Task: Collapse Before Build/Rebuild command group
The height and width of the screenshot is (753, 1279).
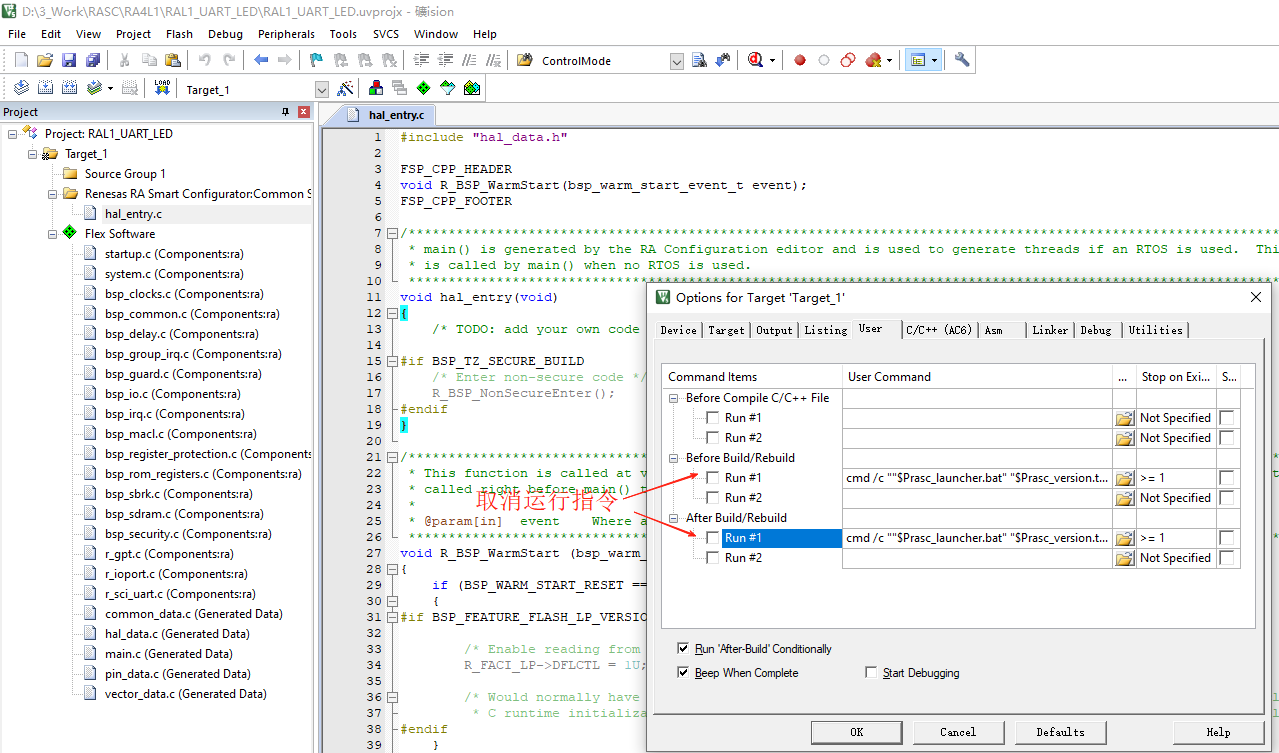Action: [675, 458]
